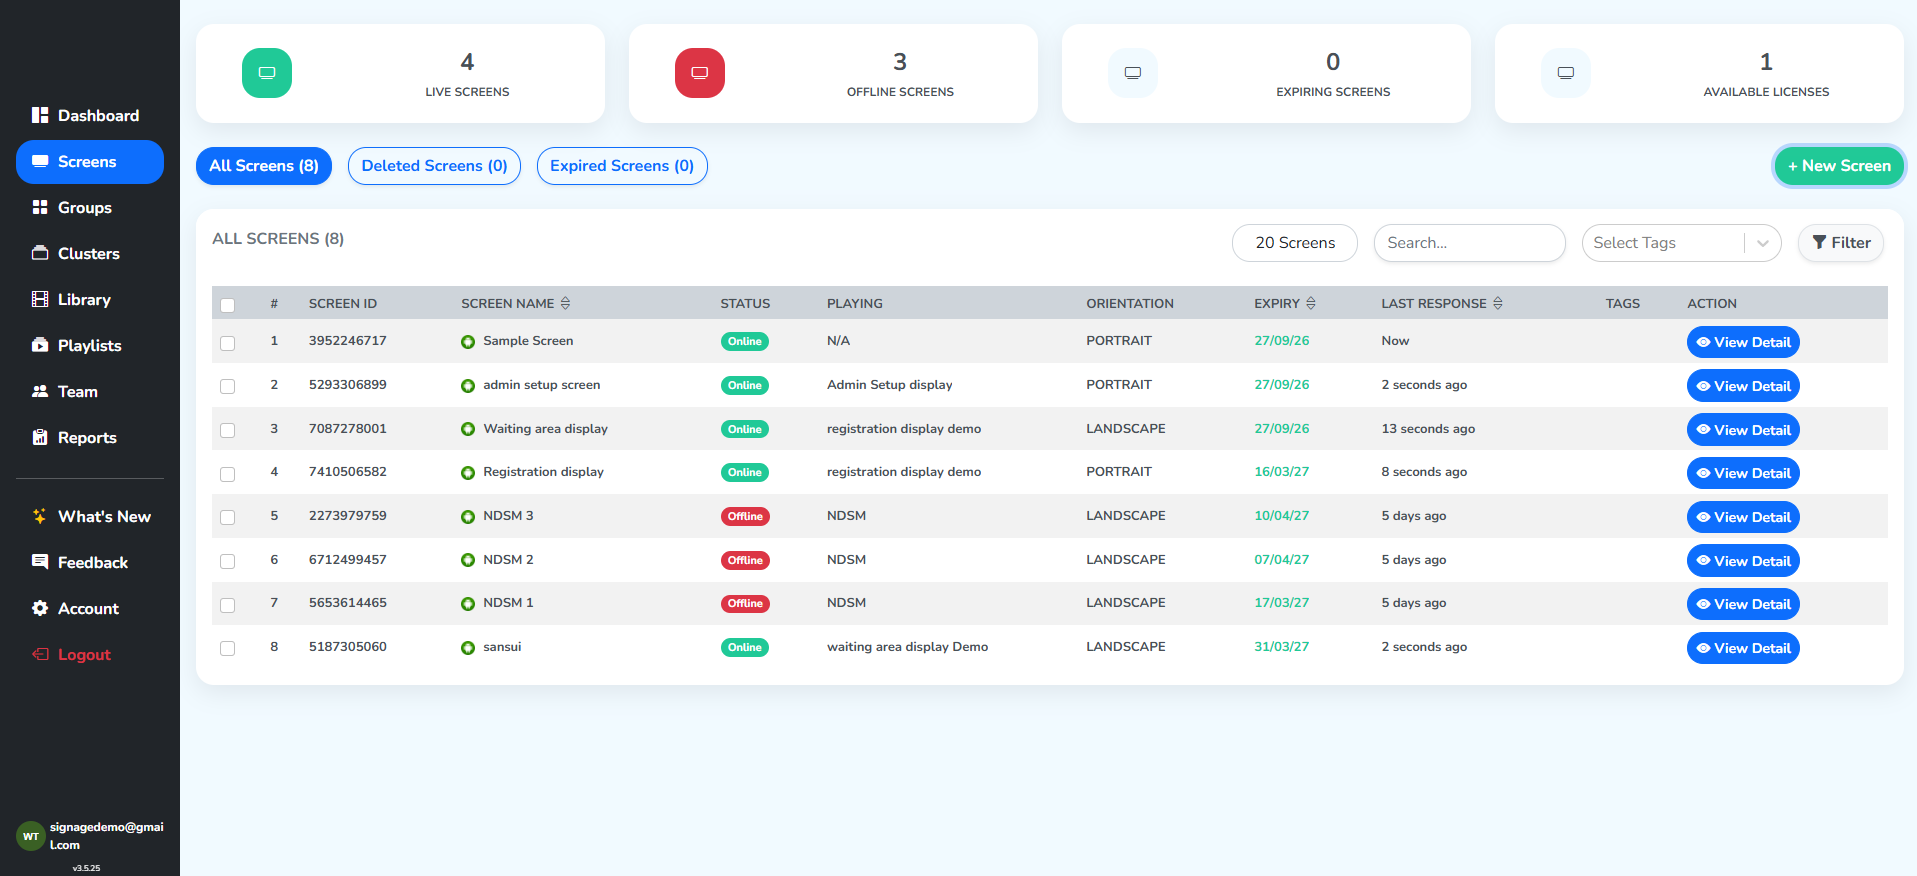Click the Search input field
This screenshot has height=876, width=1917.
tap(1469, 243)
